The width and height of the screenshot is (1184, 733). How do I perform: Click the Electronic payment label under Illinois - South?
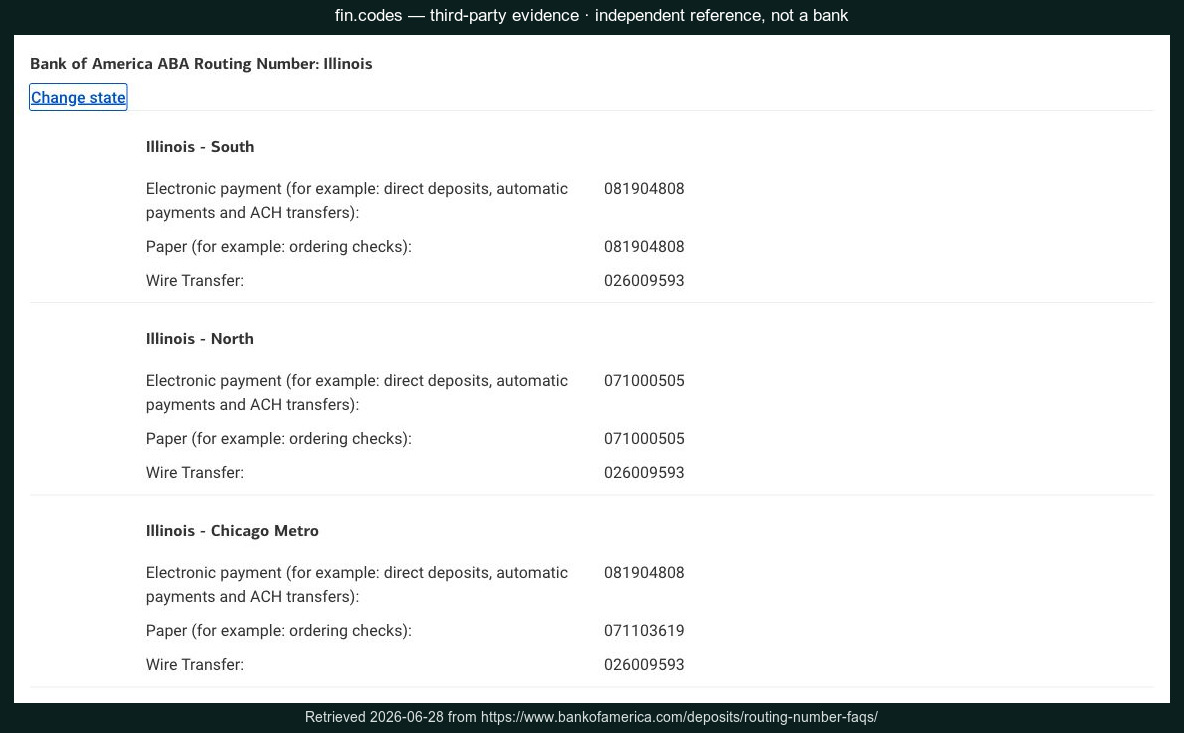click(356, 200)
